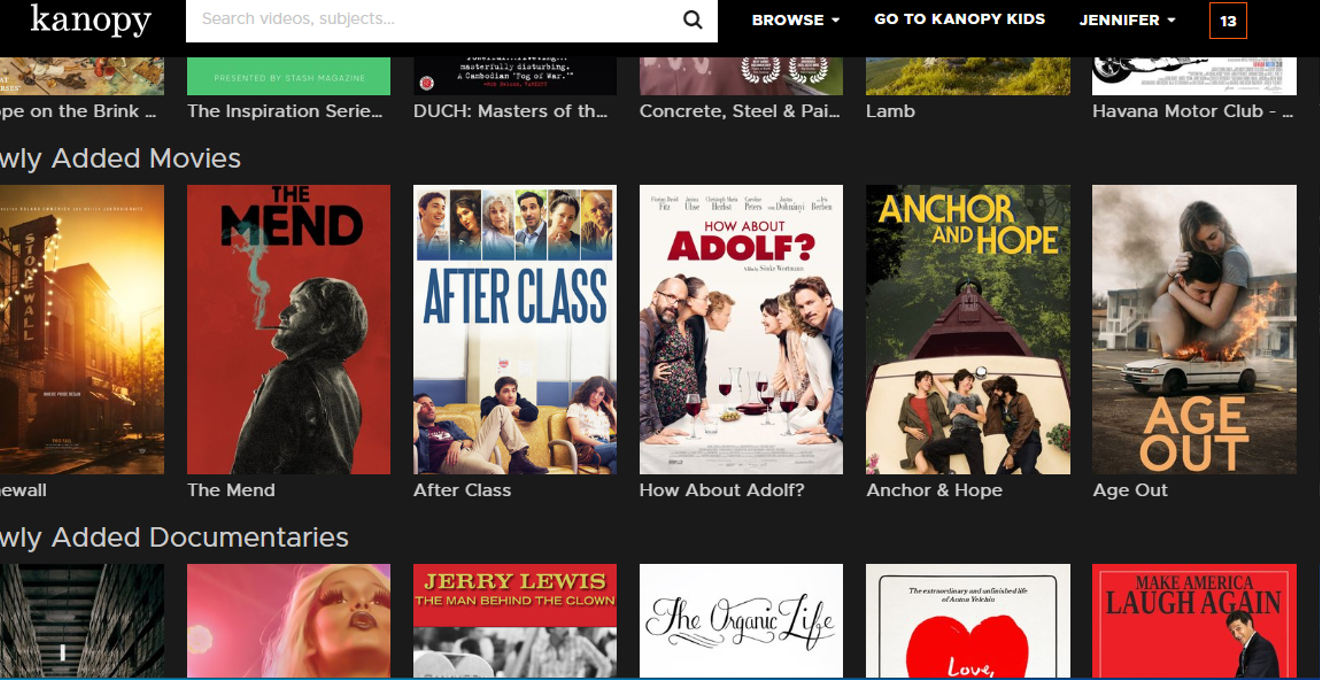Click the Kanopy logo
The image size is (1320, 680).
91,19
